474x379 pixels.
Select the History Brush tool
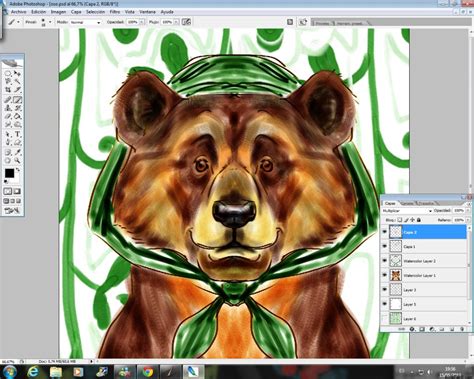click(x=17, y=108)
